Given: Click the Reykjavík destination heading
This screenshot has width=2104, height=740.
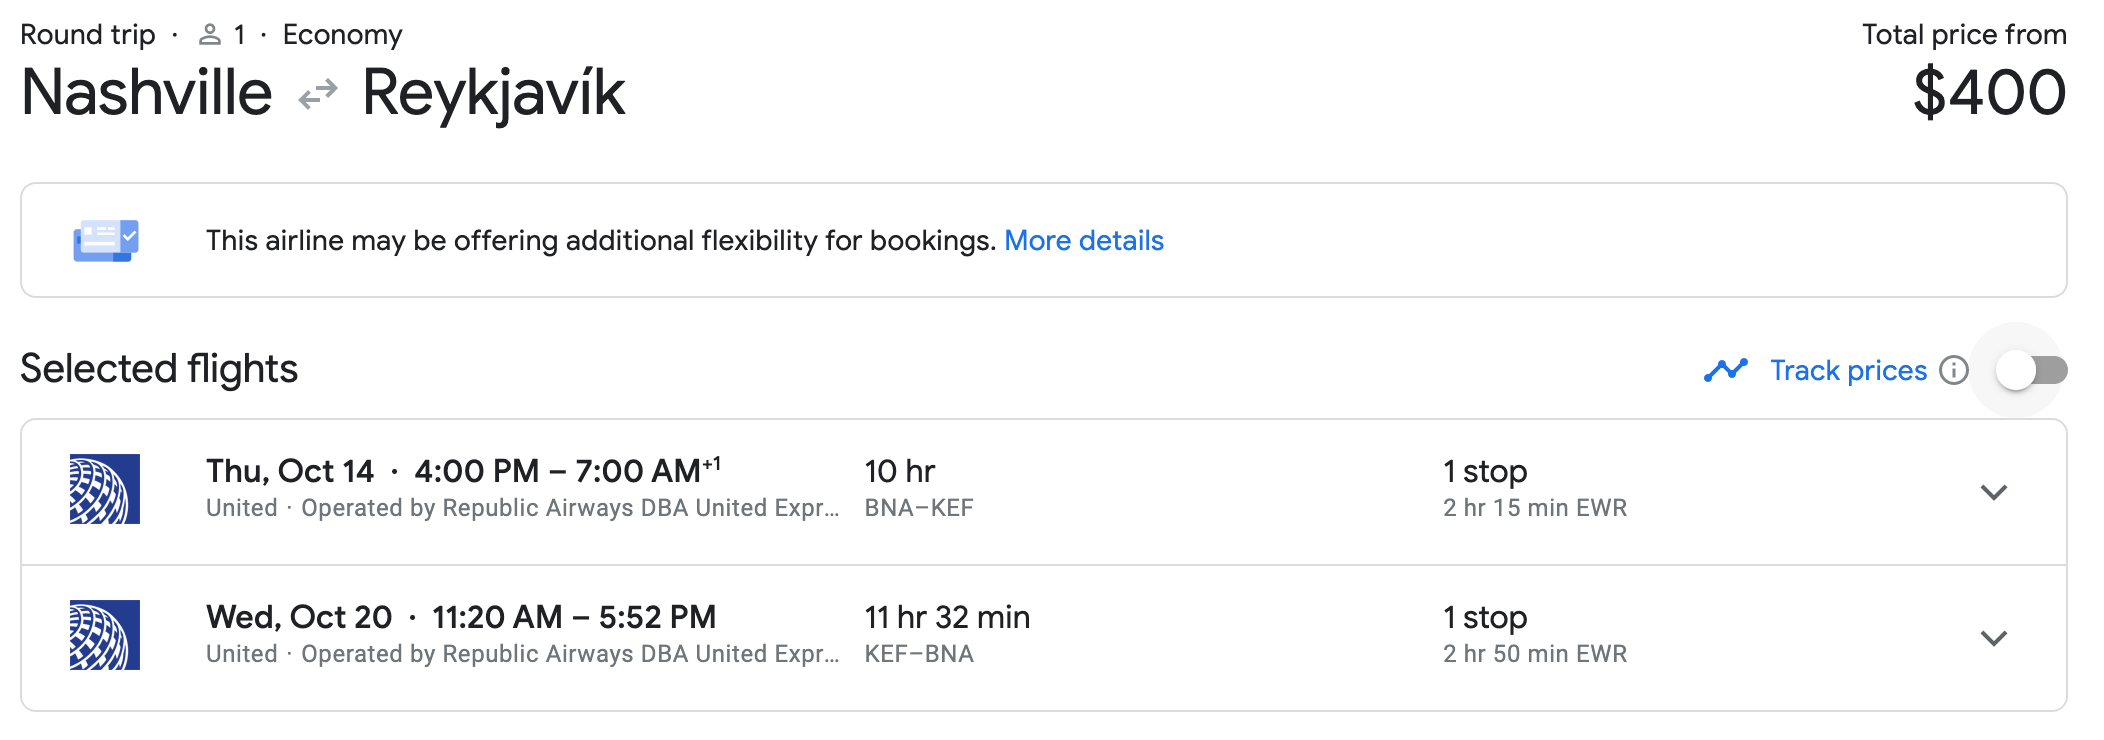Looking at the screenshot, I should click(x=493, y=93).
